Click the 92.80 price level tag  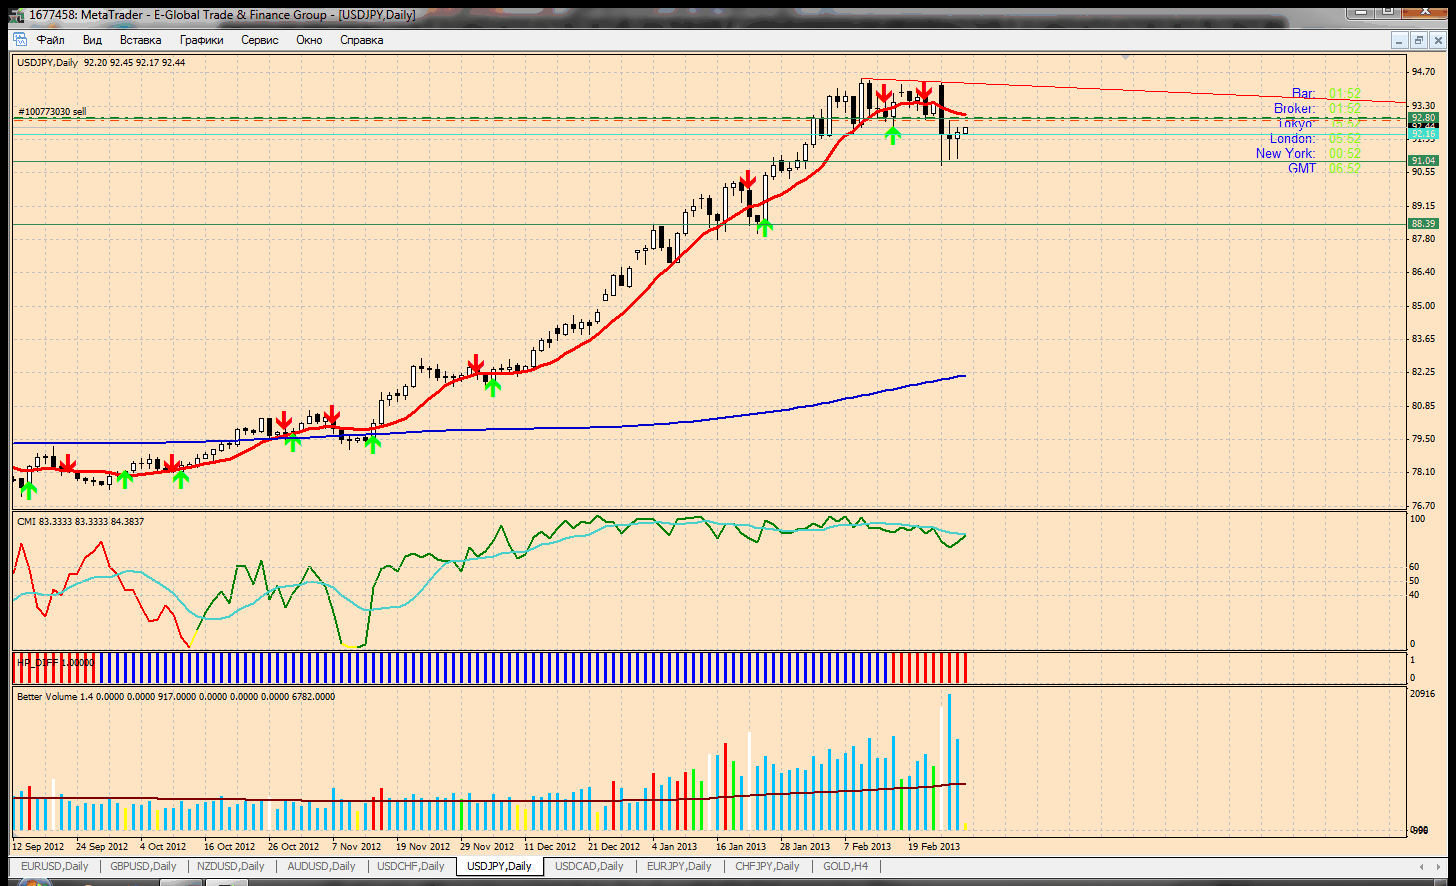coord(1423,117)
